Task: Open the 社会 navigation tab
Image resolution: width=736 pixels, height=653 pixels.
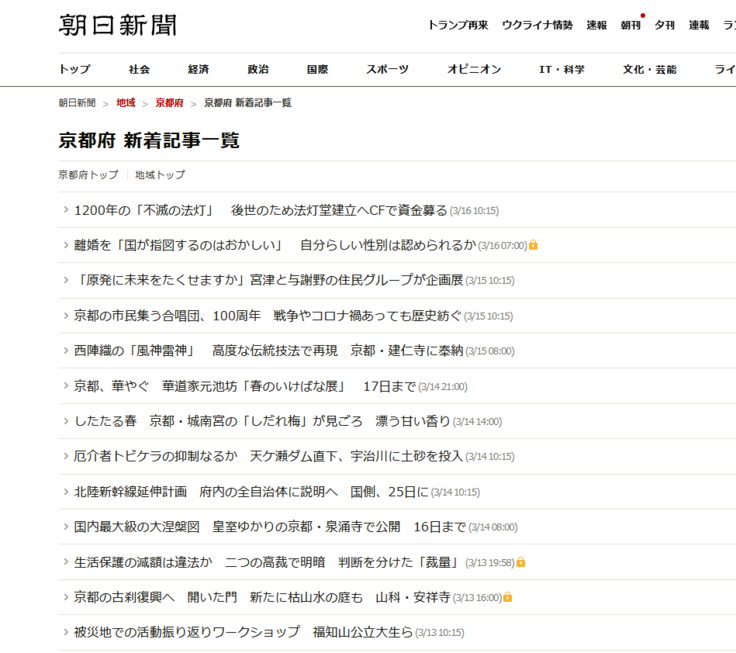Action: pos(139,69)
